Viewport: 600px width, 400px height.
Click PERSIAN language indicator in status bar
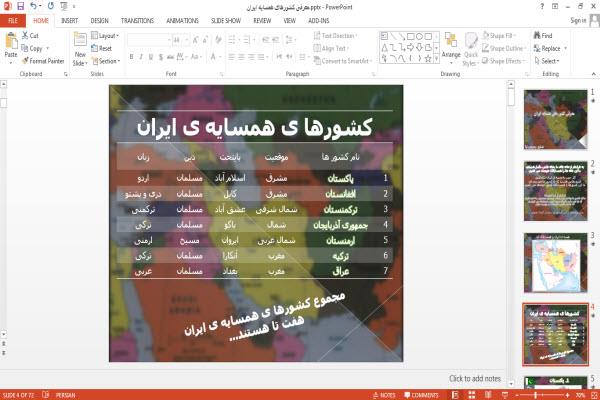[65, 395]
